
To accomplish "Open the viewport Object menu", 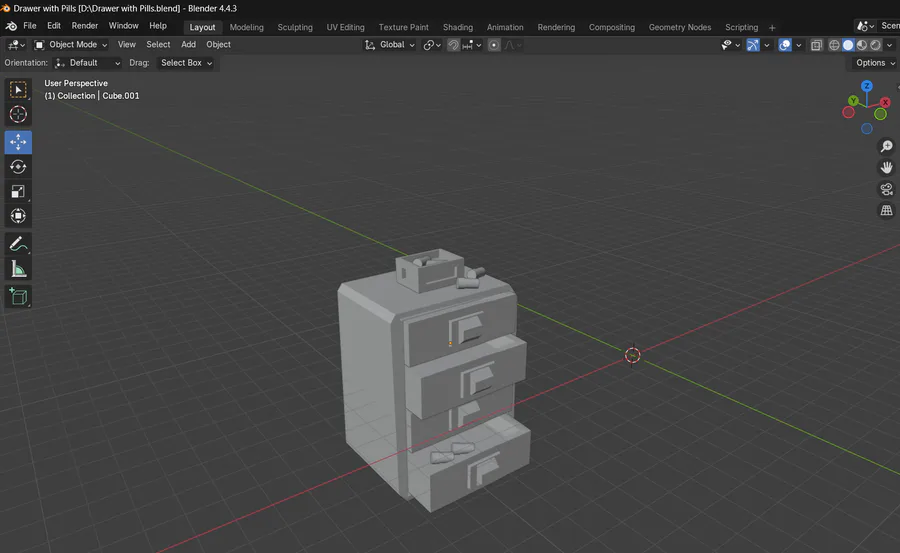I will (218, 45).
